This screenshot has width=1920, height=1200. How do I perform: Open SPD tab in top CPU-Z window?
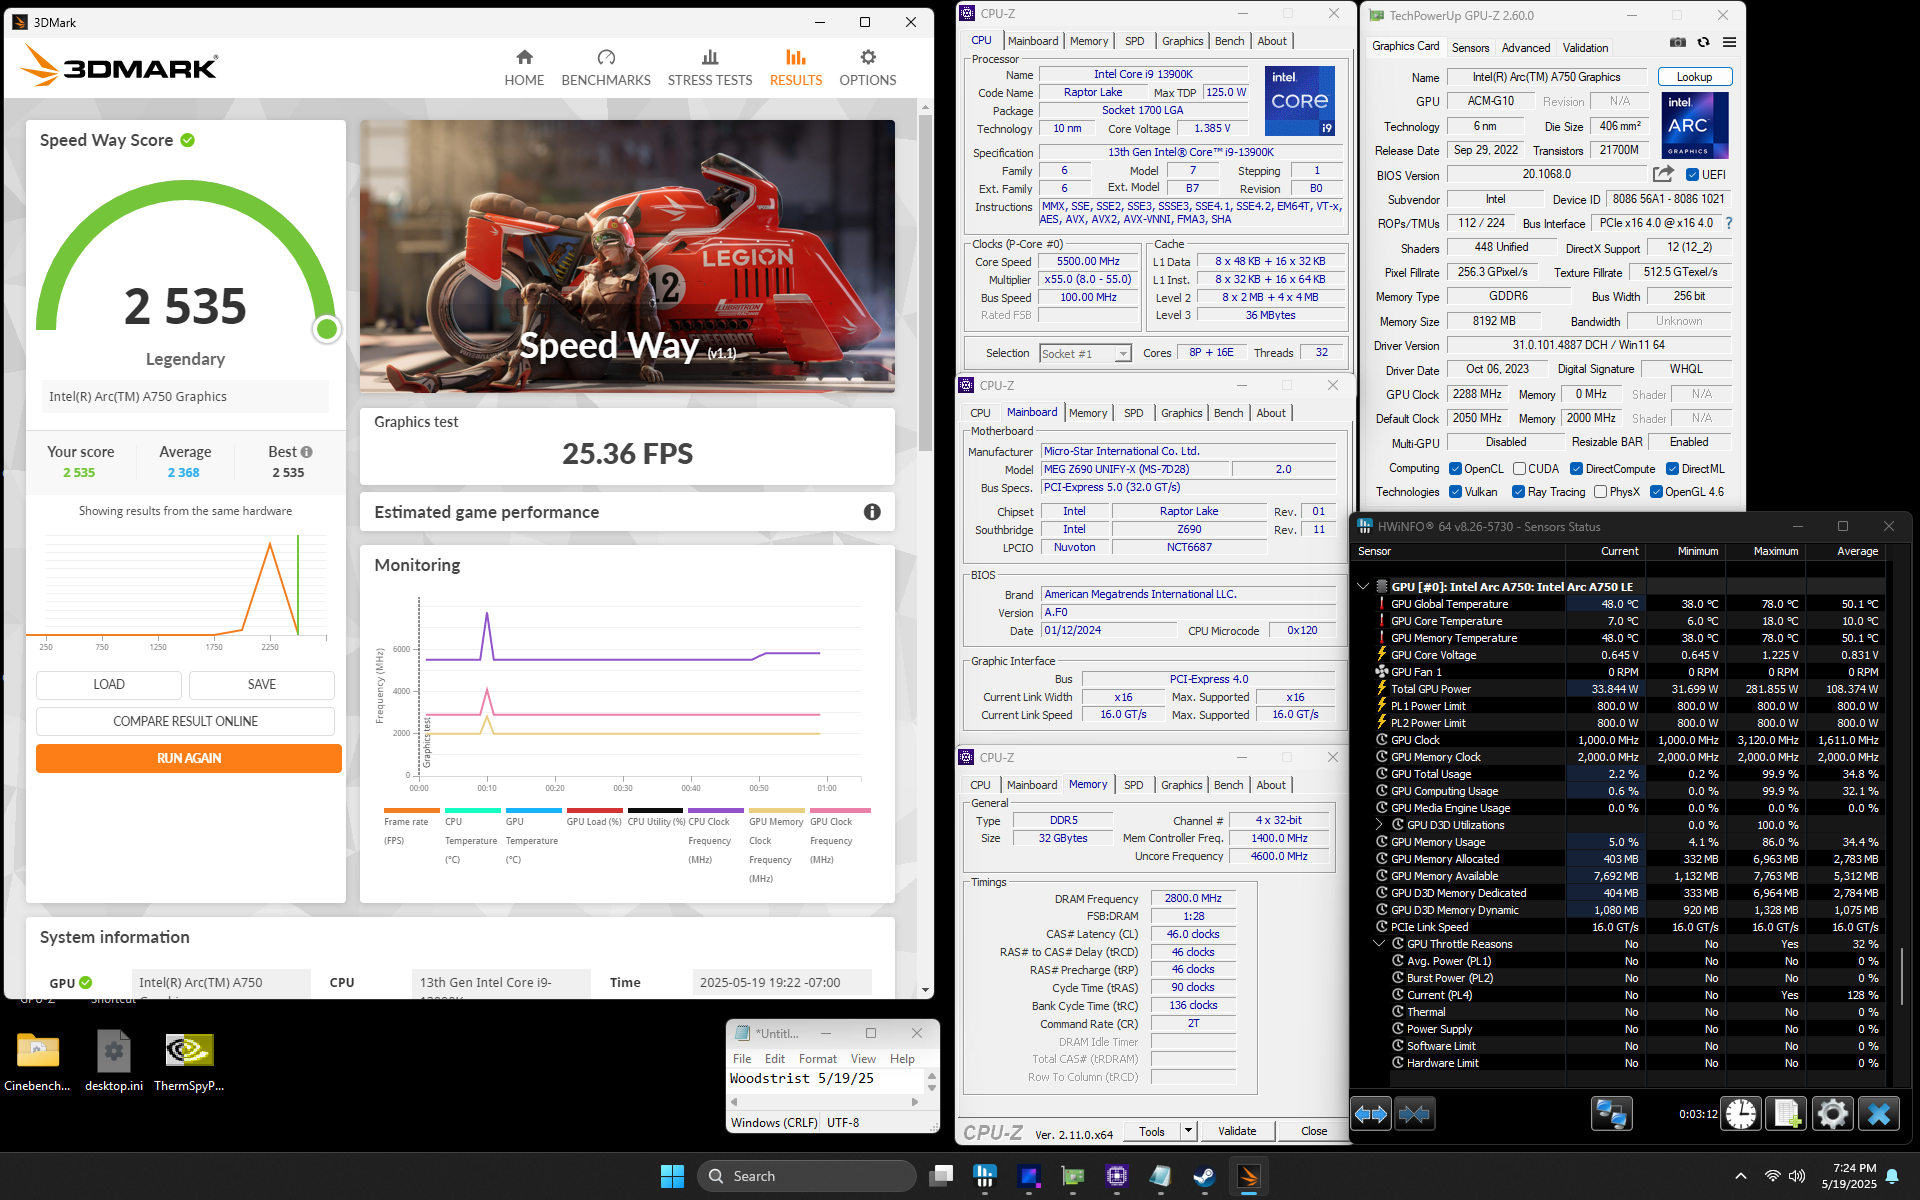(x=1134, y=41)
